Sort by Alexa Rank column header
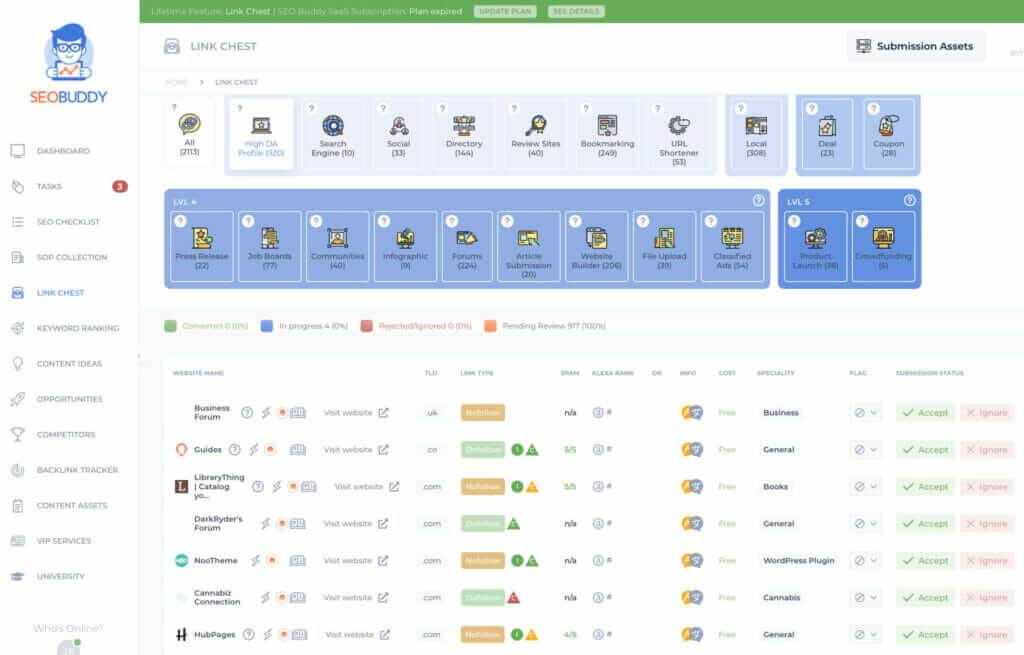Viewport: 1024px width, 655px height. 613,373
